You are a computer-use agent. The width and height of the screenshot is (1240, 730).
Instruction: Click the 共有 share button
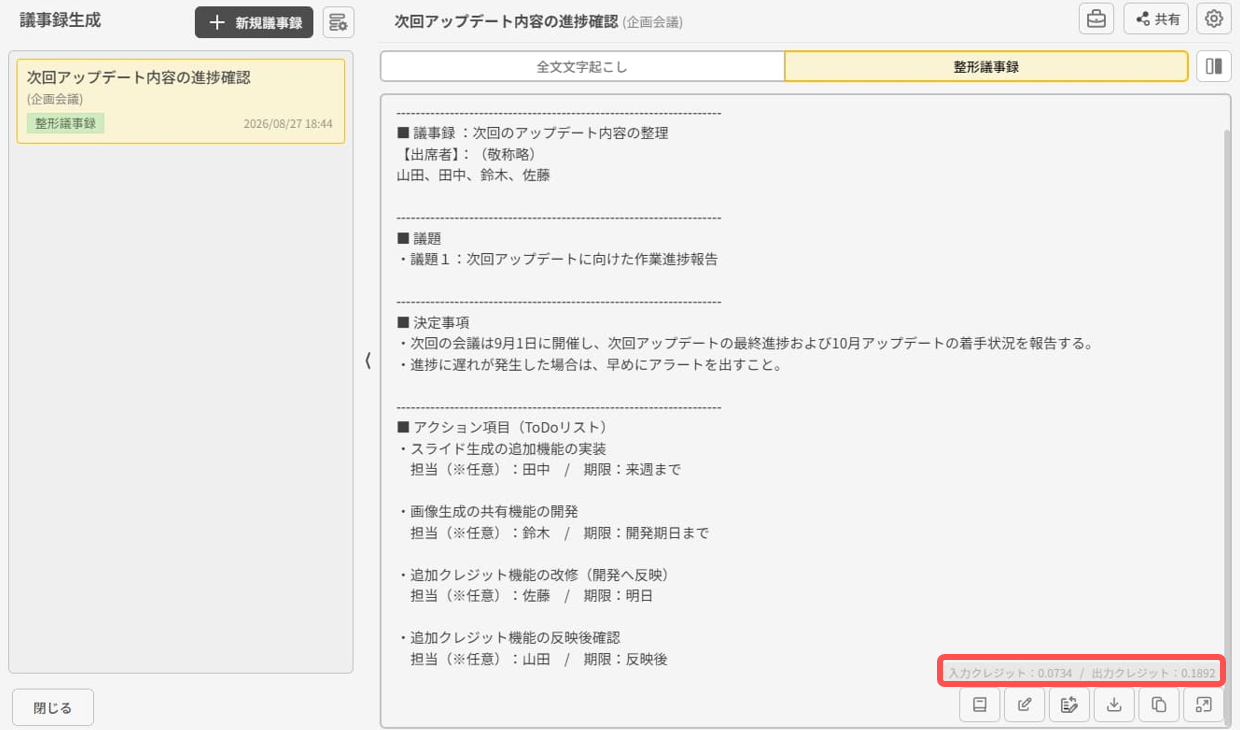click(x=1157, y=19)
